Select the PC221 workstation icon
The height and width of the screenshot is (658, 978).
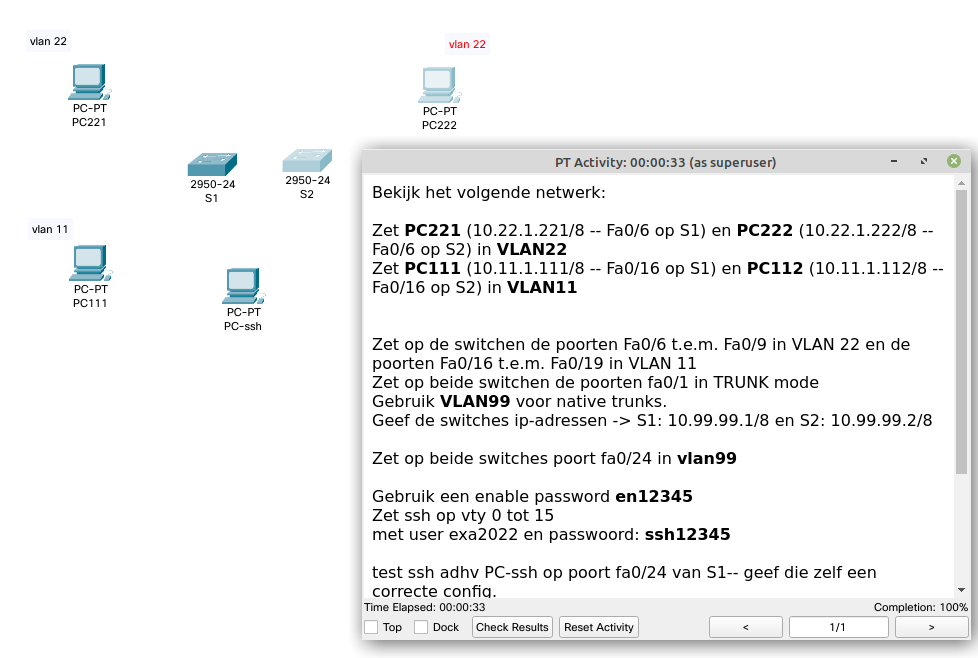click(x=89, y=82)
